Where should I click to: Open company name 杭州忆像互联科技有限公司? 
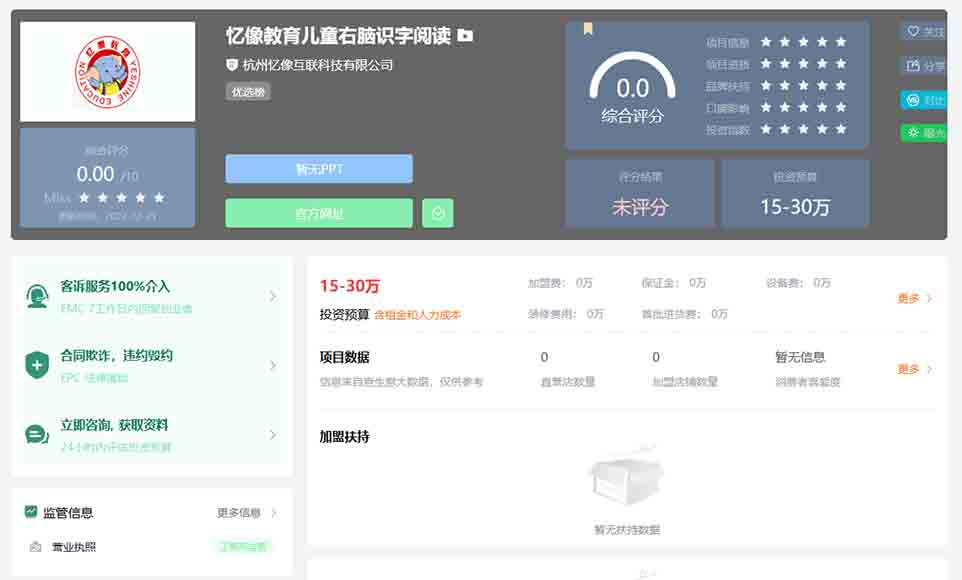pyautogui.click(x=317, y=64)
